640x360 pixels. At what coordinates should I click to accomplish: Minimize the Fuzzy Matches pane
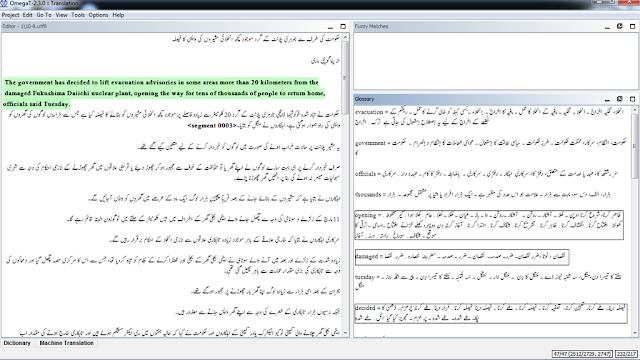607,27
